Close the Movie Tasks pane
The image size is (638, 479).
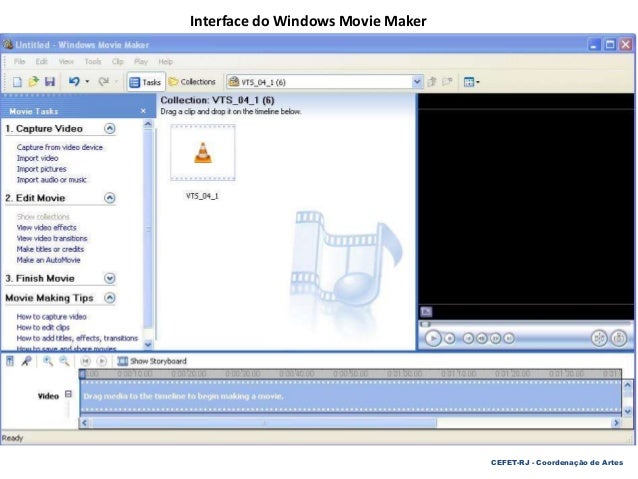tap(143, 111)
